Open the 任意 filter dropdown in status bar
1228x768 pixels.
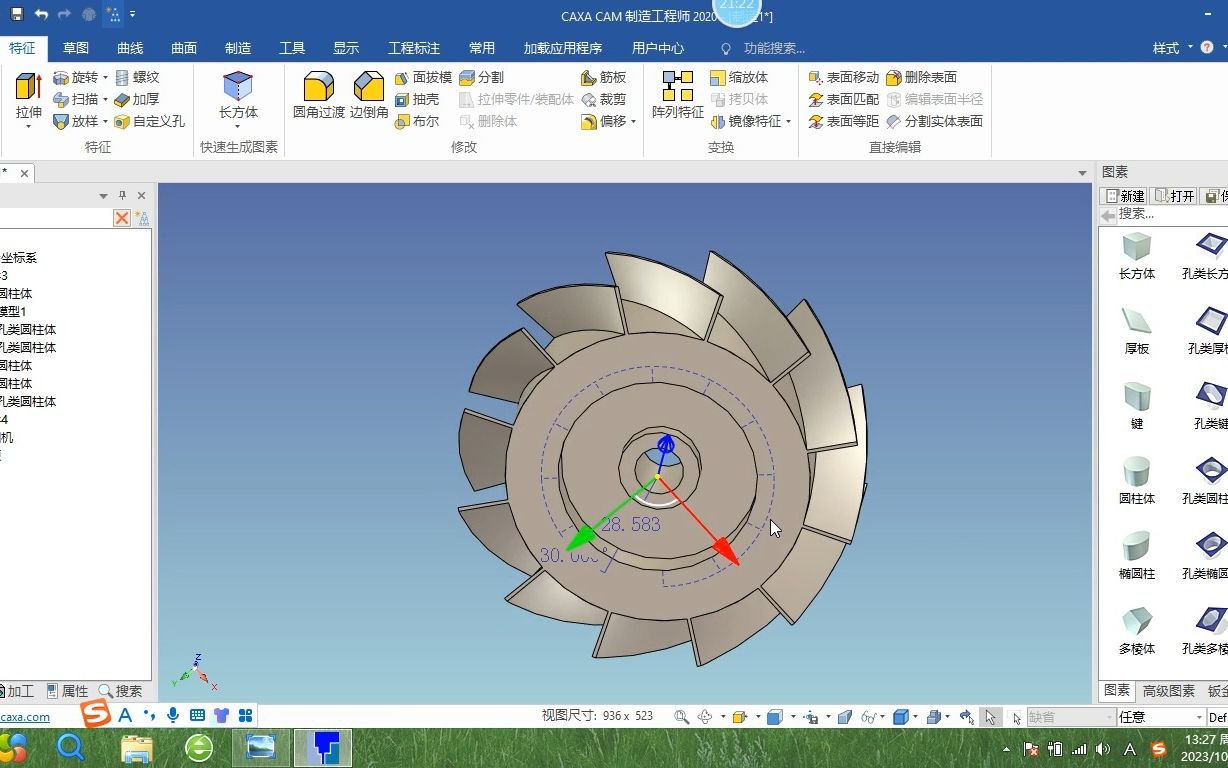[x=1199, y=716]
